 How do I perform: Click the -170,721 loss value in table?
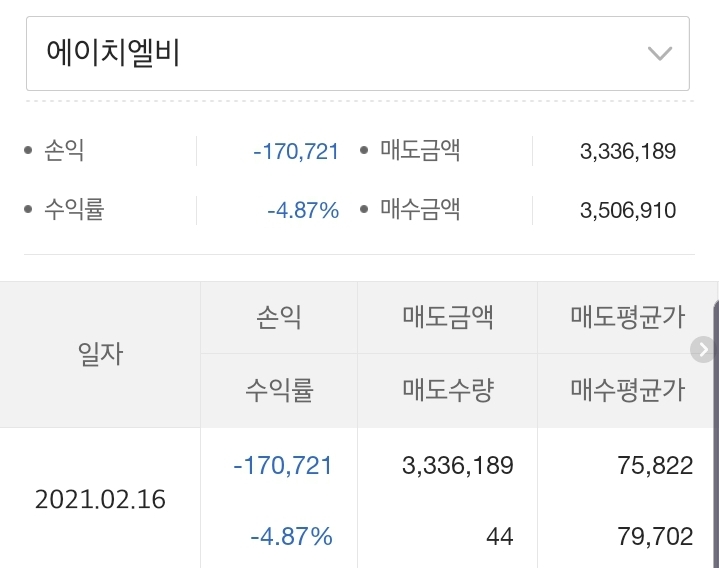[x=282, y=465]
